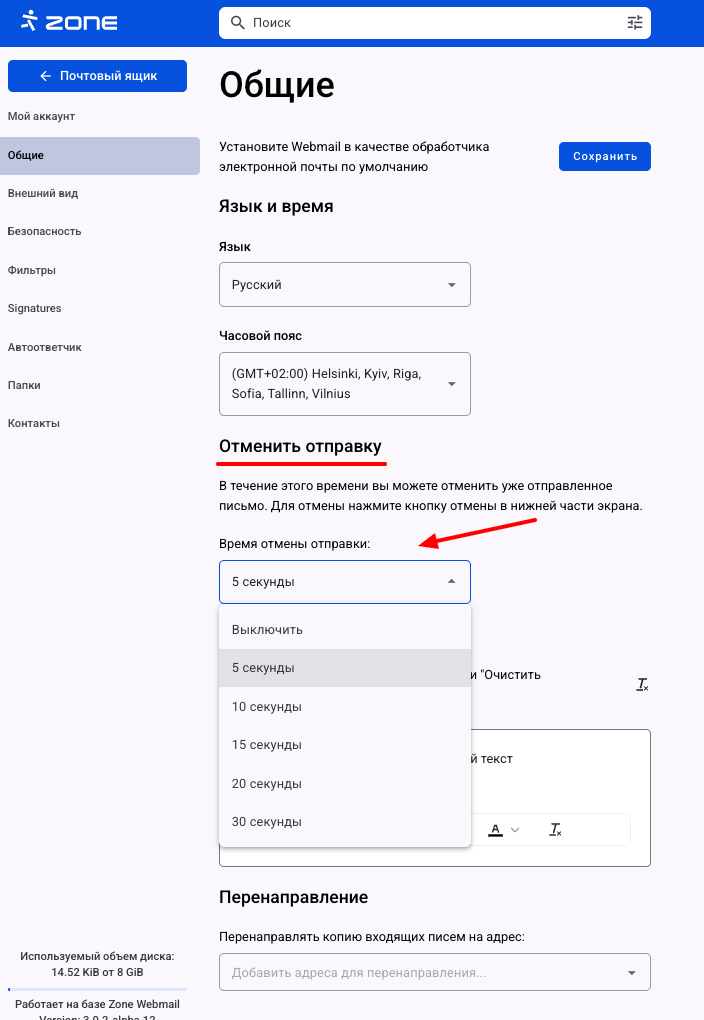Click the Сохранить button
The image size is (704, 1020).
point(604,156)
